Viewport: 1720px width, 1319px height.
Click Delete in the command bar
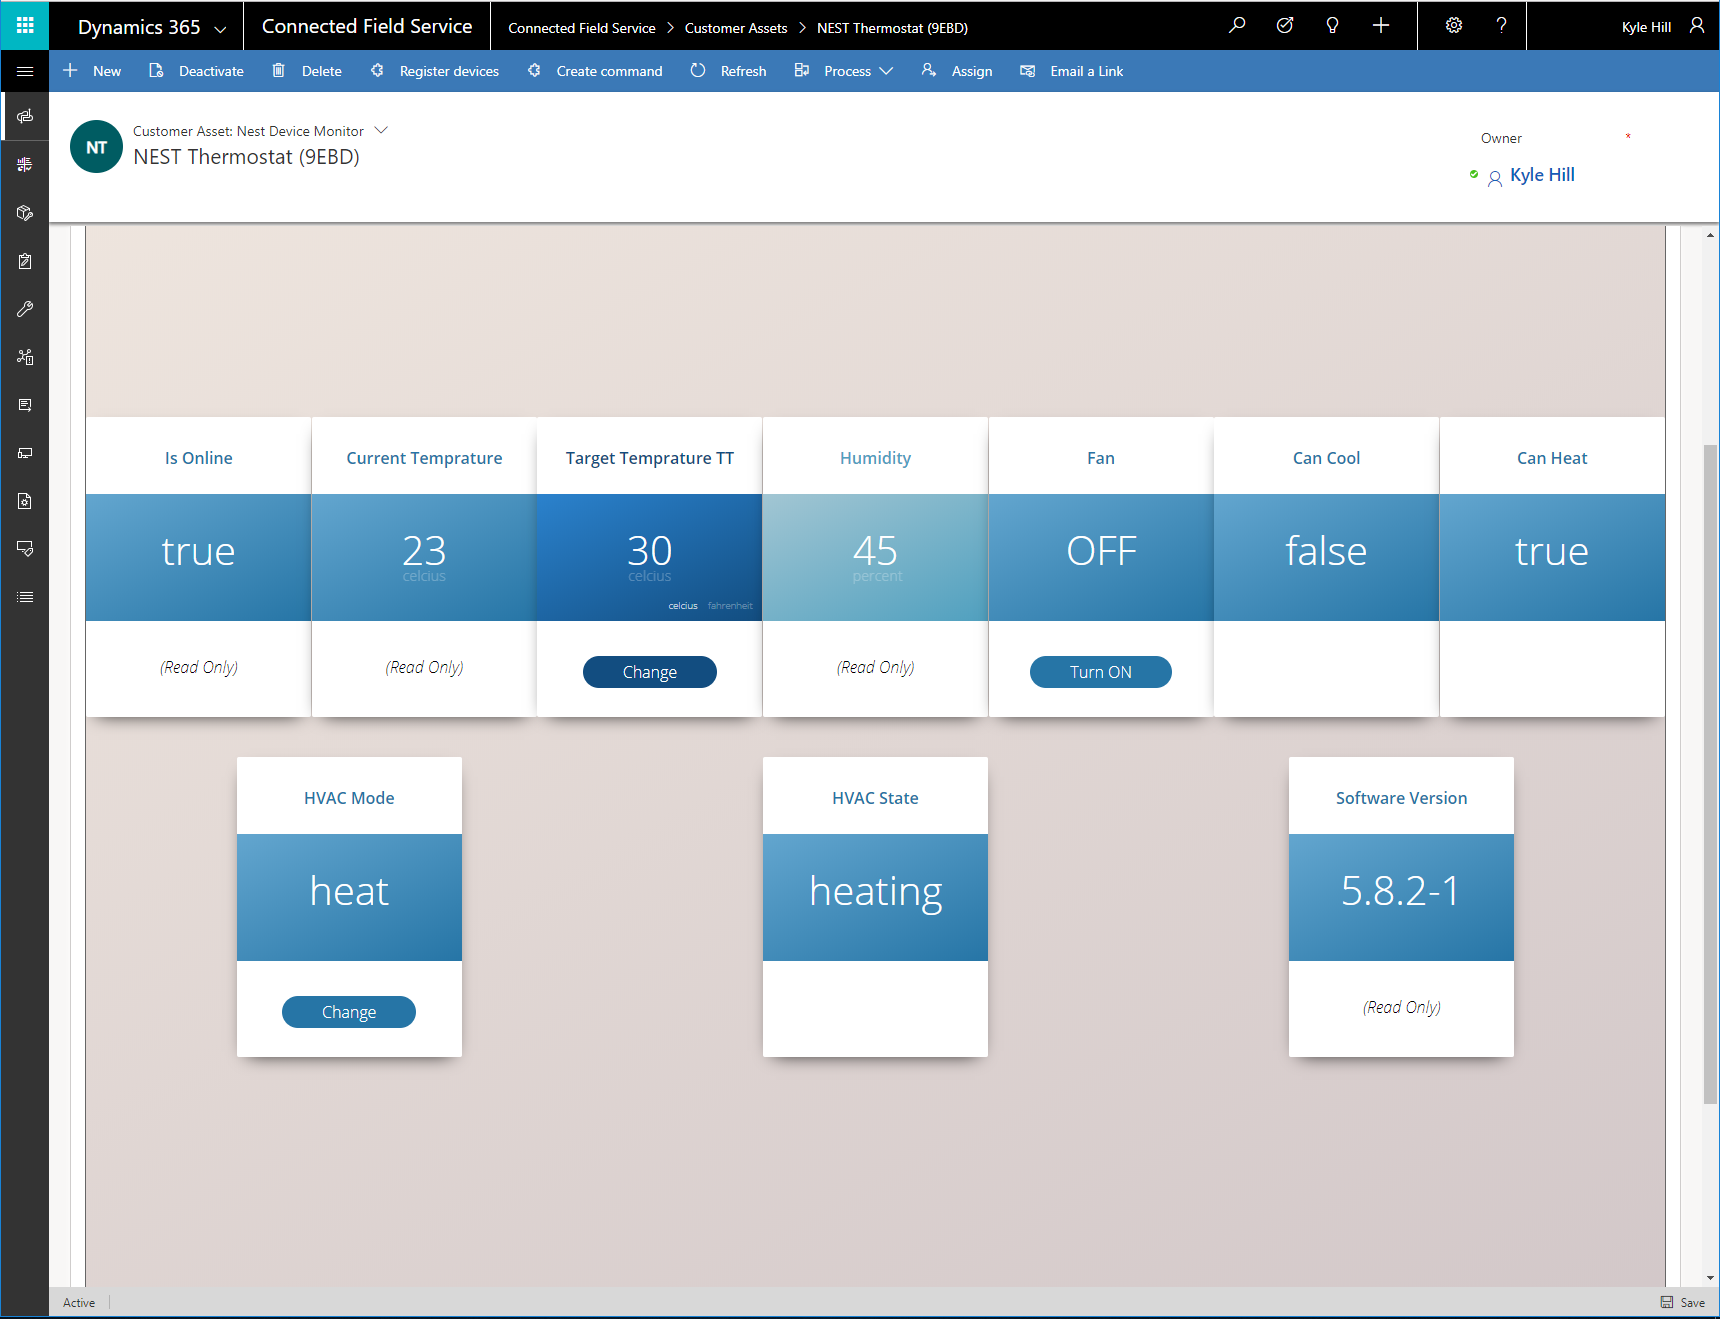pos(307,71)
